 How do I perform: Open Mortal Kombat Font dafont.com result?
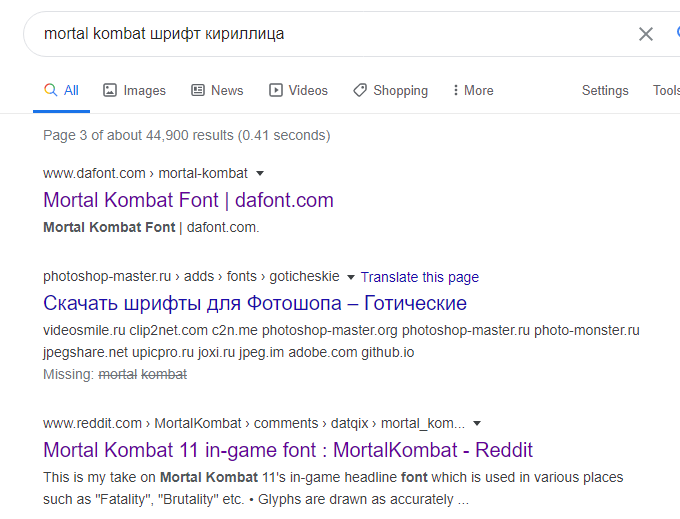(x=188, y=200)
